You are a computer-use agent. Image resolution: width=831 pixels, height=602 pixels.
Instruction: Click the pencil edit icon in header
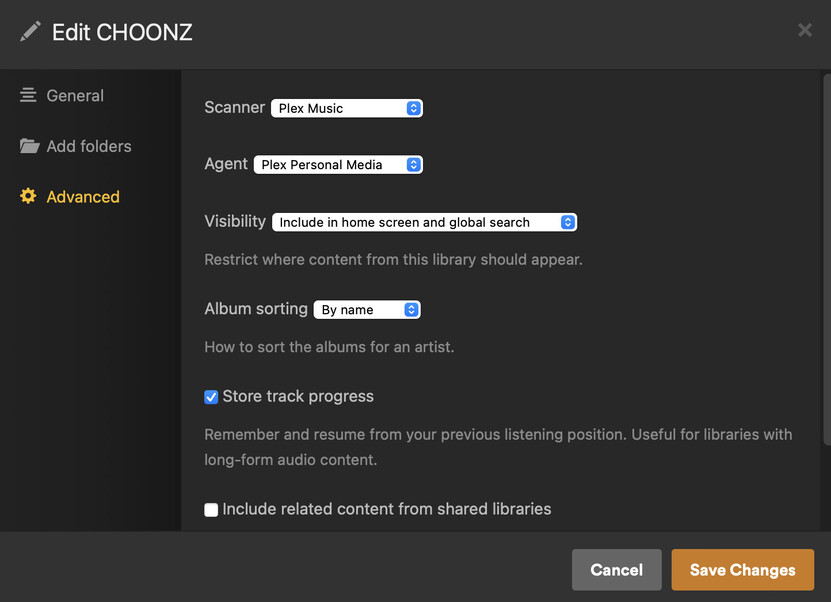(30, 31)
